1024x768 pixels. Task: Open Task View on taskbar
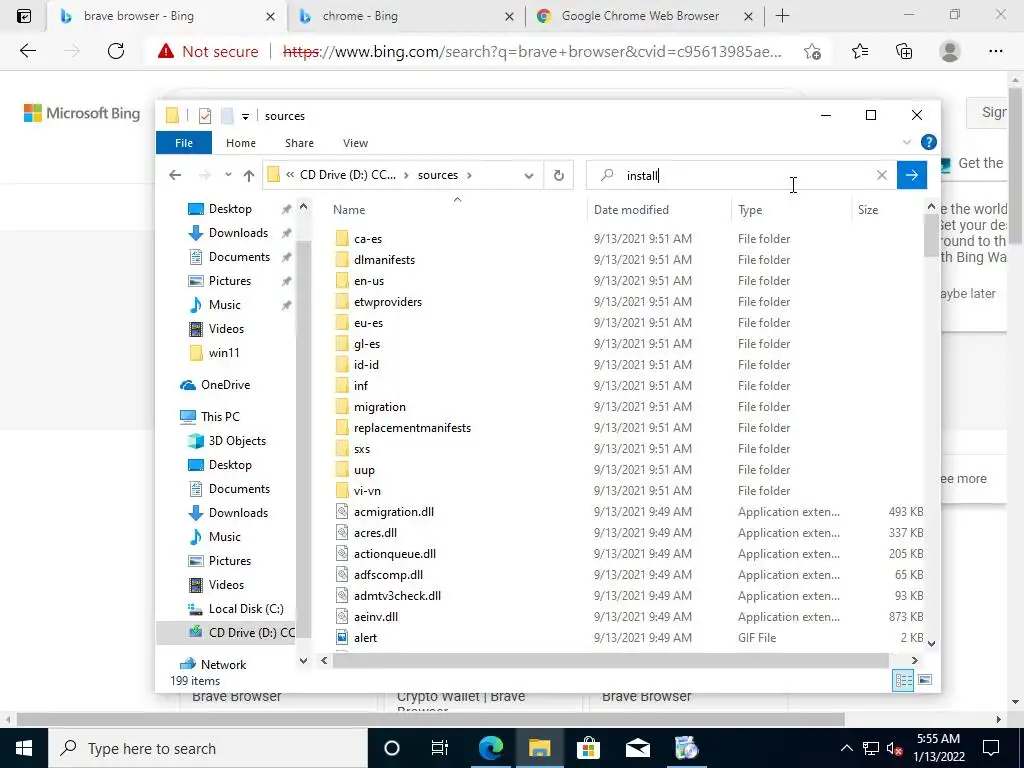pos(440,748)
